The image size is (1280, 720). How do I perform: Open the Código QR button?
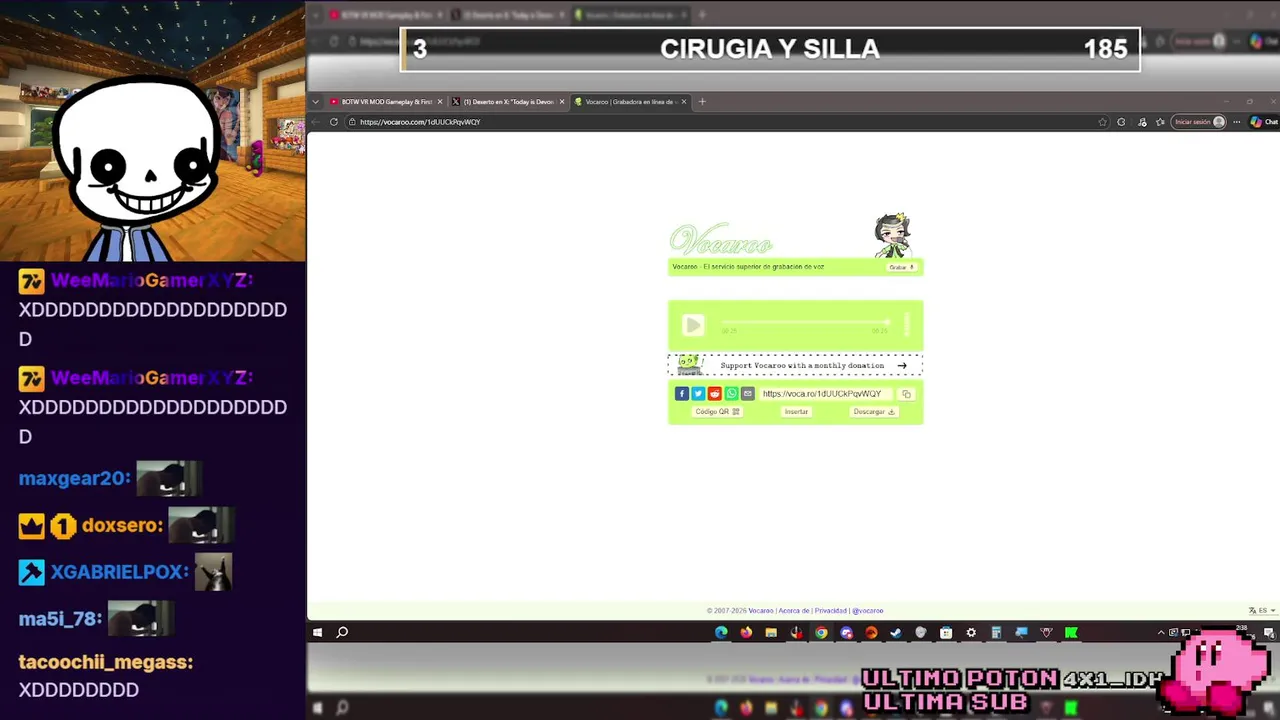[717, 412]
